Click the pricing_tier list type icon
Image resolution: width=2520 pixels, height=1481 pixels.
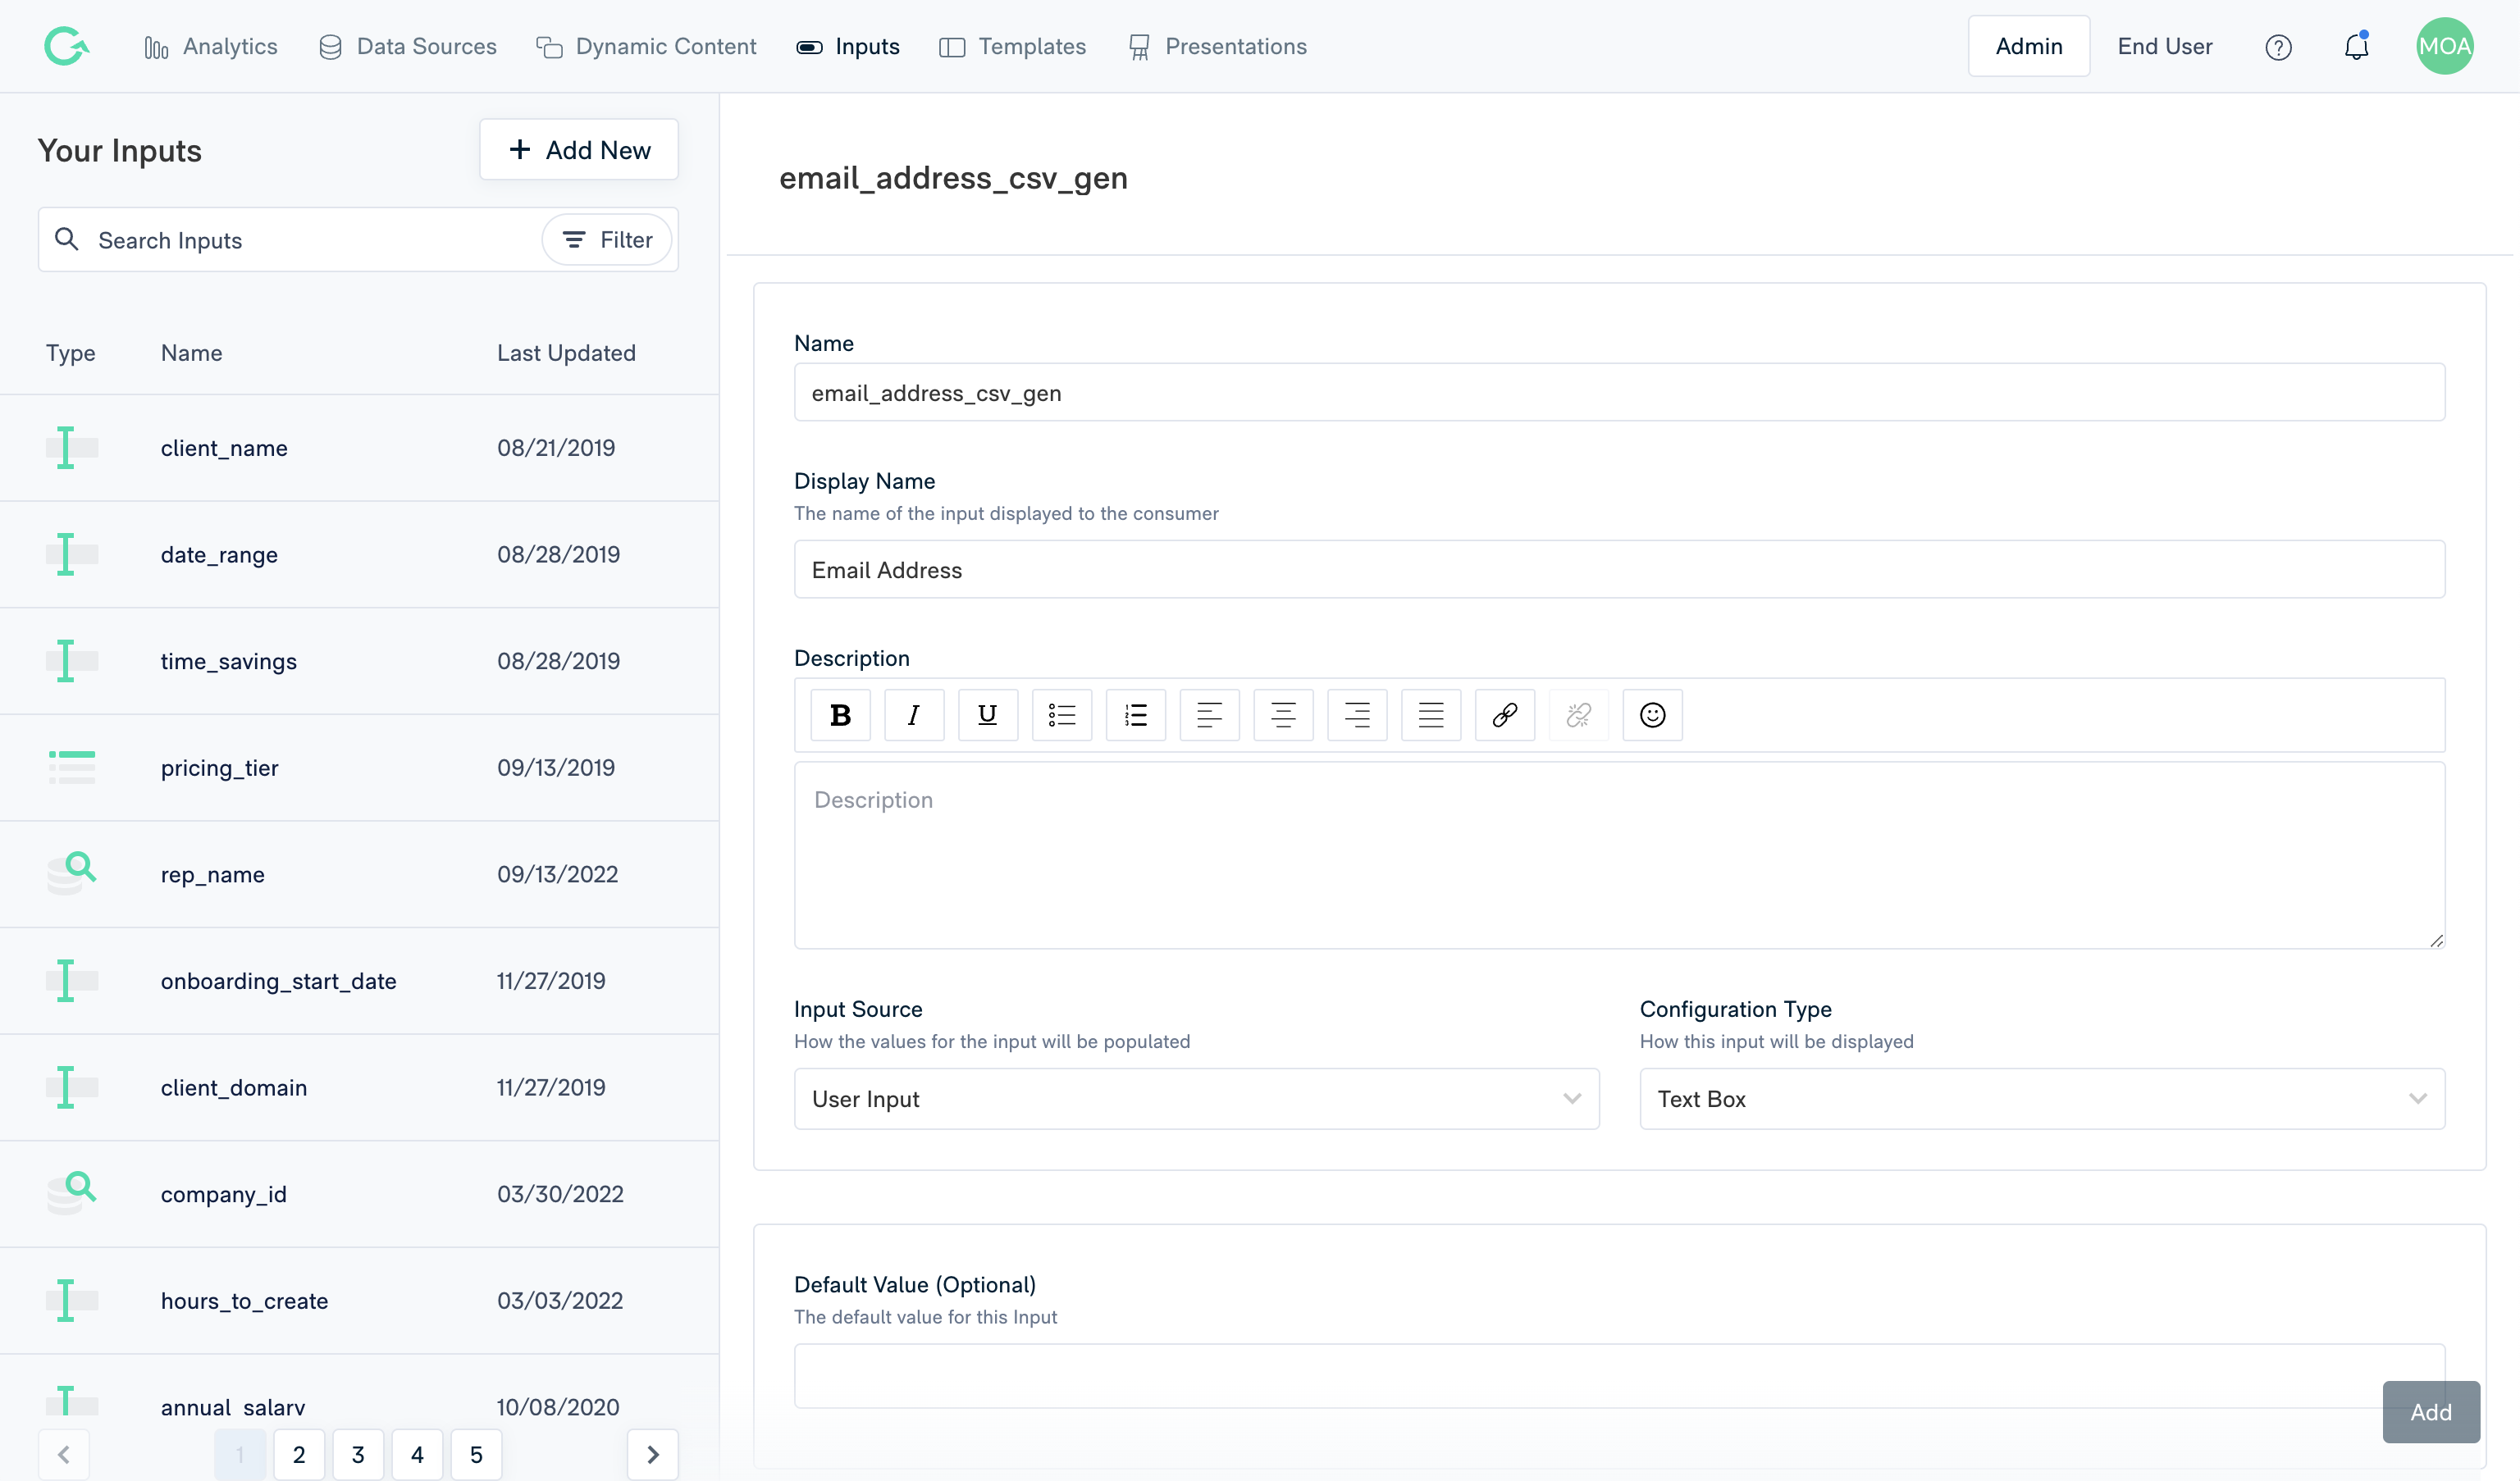[x=71, y=767]
